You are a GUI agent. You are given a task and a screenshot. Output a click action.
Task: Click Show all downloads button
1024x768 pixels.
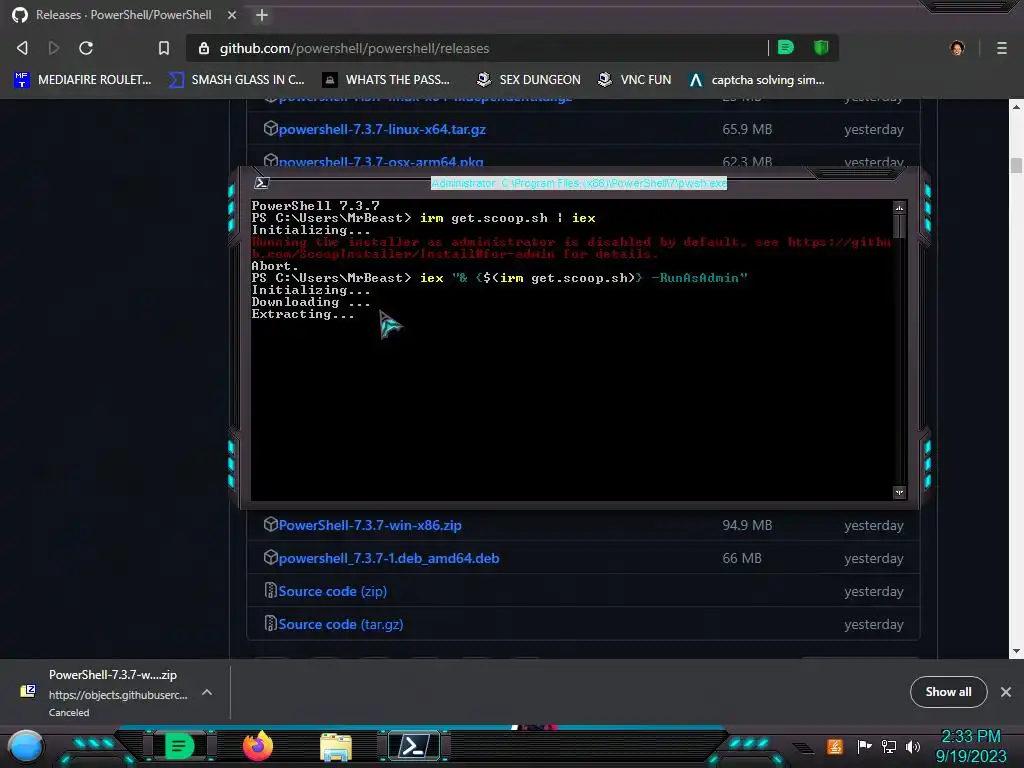click(948, 692)
